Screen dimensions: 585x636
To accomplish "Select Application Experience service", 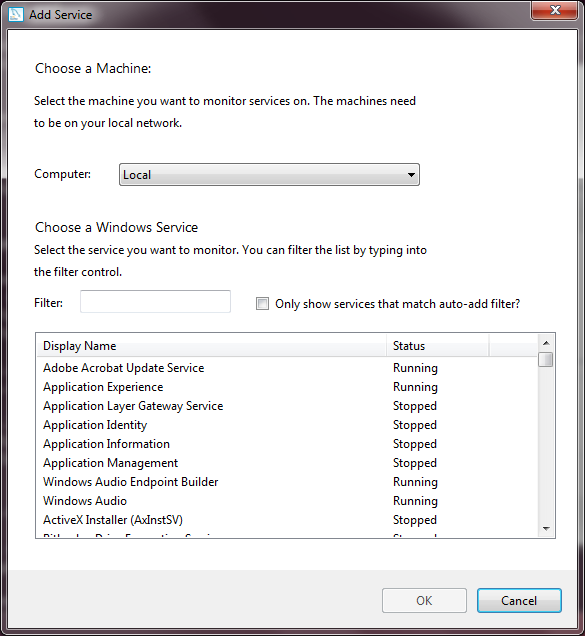I will [x=287, y=387].
